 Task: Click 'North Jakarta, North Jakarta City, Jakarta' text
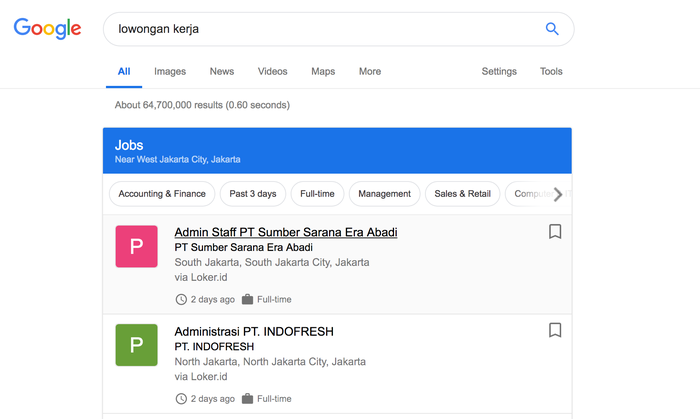pos(270,361)
